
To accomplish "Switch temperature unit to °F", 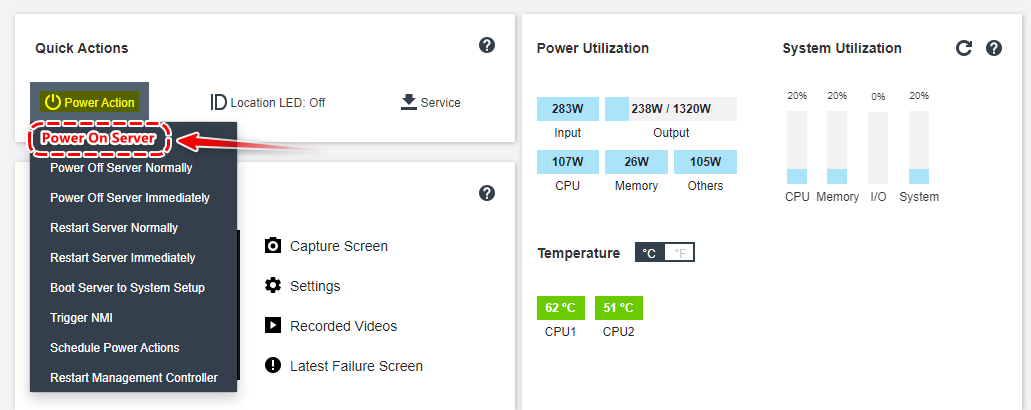I will pyautogui.click(x=680, y=253).
